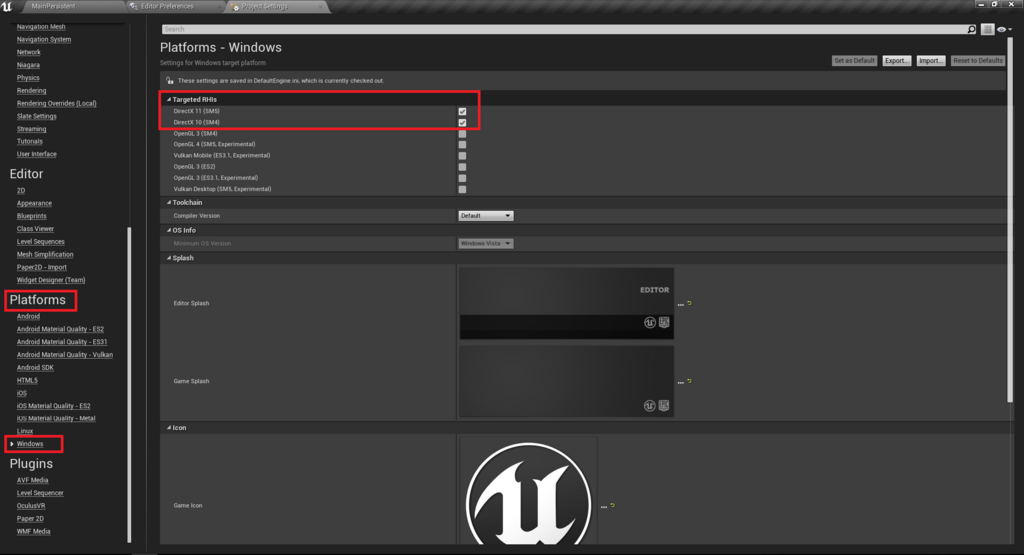Click the Game Splash ellipsis browse button
This screenshot has width=1024, height=555.
point(680,382)
